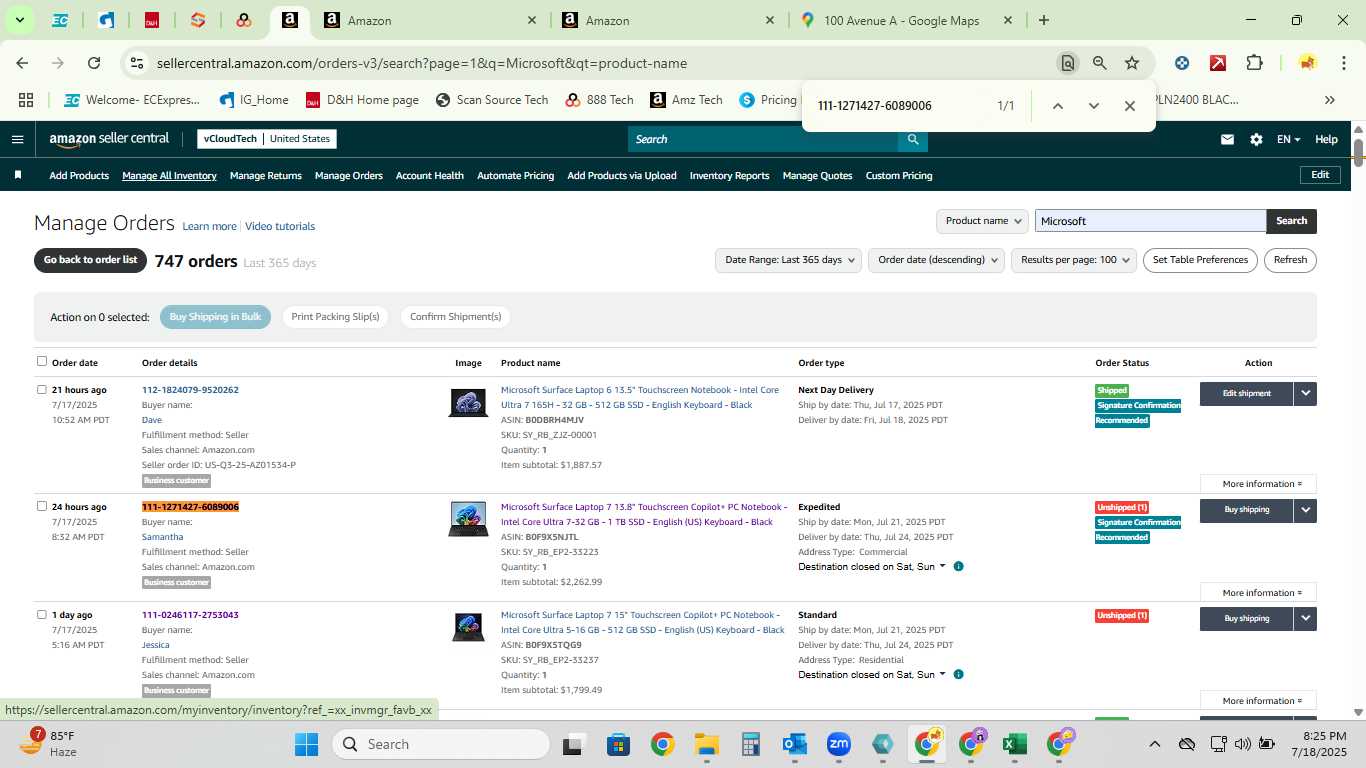Click the Microsoft product name search field

pyautogui.click(x=1150, y=221)
